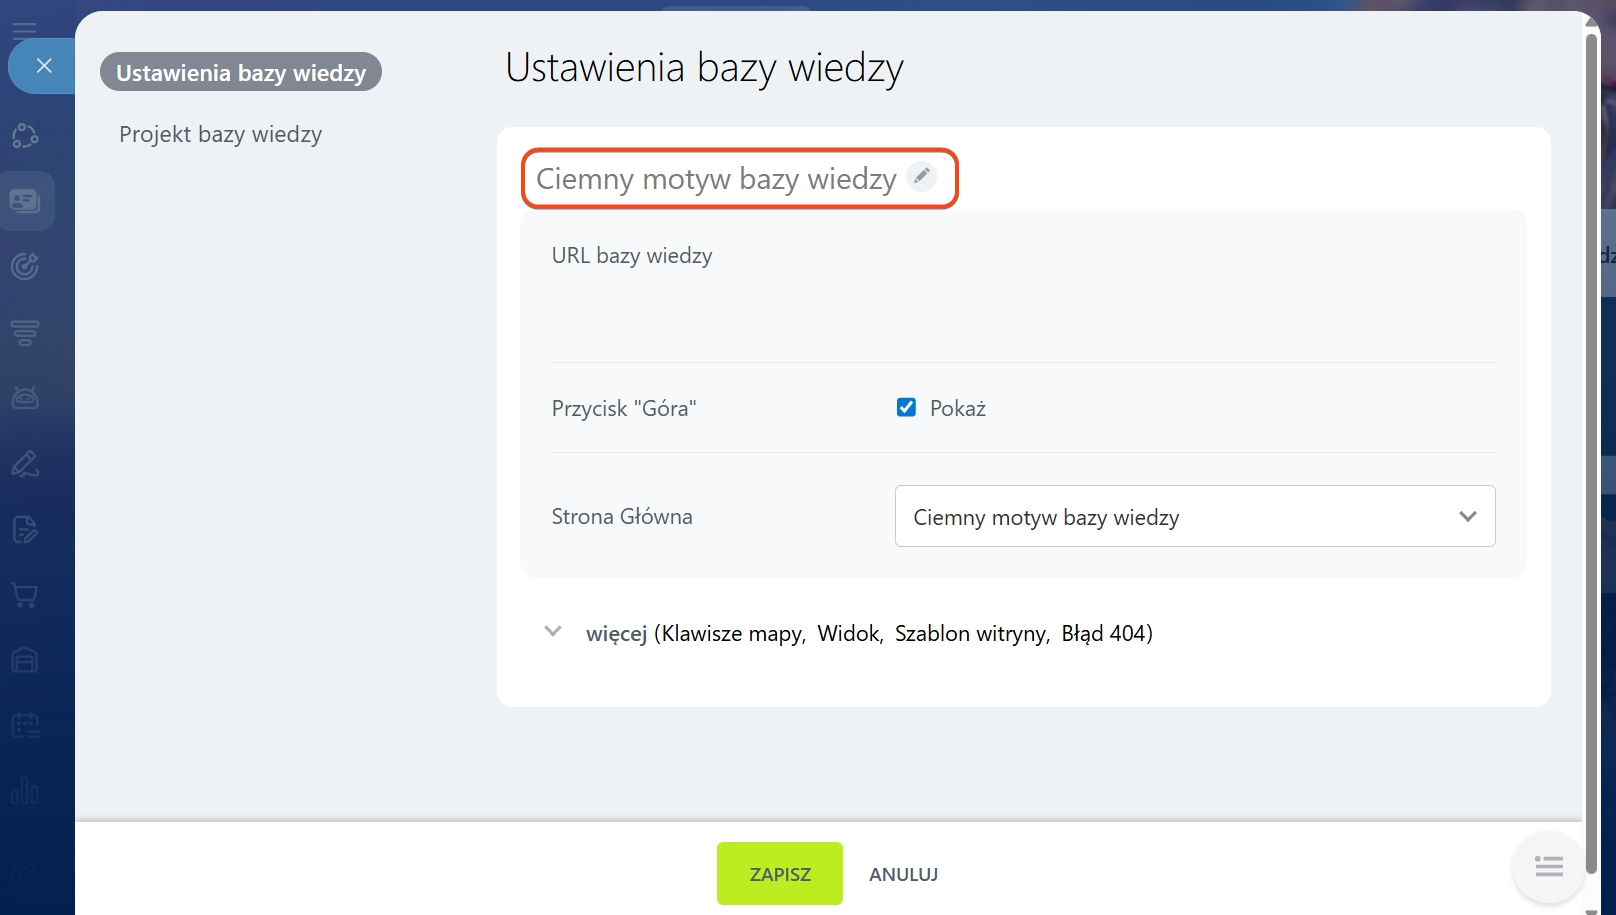1616x915 pixels.
Task: Click the signing pen icon in sidebar
Action: (x=25, y=464)
